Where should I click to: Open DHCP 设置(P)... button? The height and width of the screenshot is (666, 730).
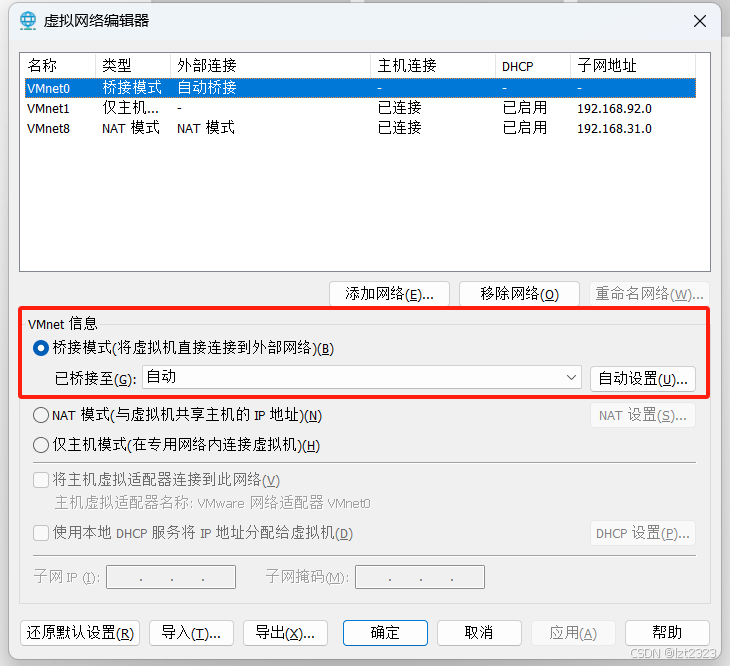[643, 533]
